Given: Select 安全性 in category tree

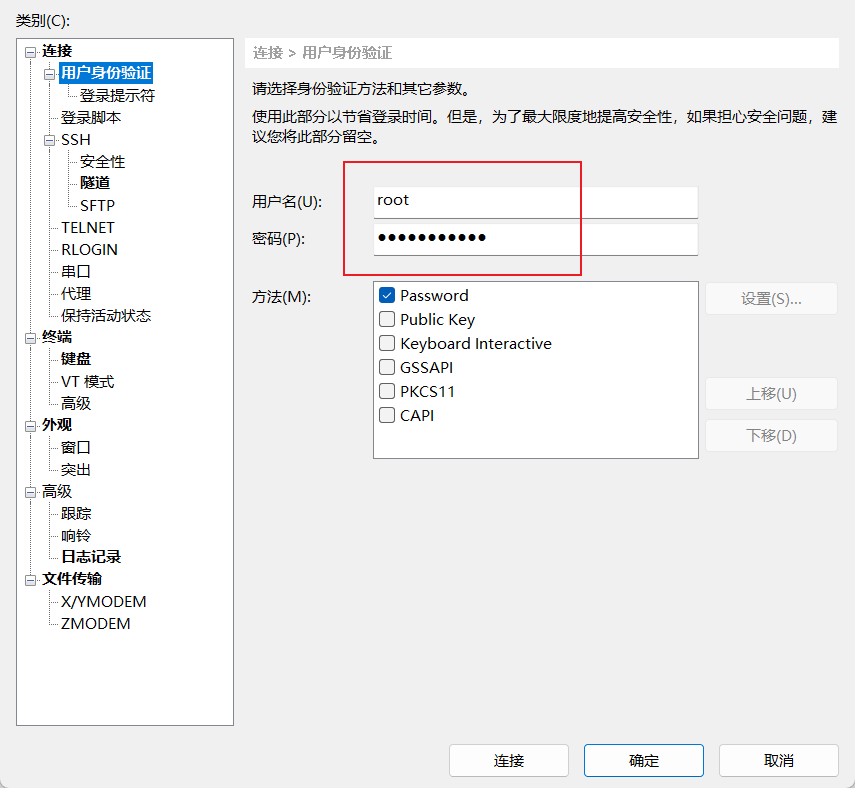Looking at the screenshot, I should coord(103,161).
